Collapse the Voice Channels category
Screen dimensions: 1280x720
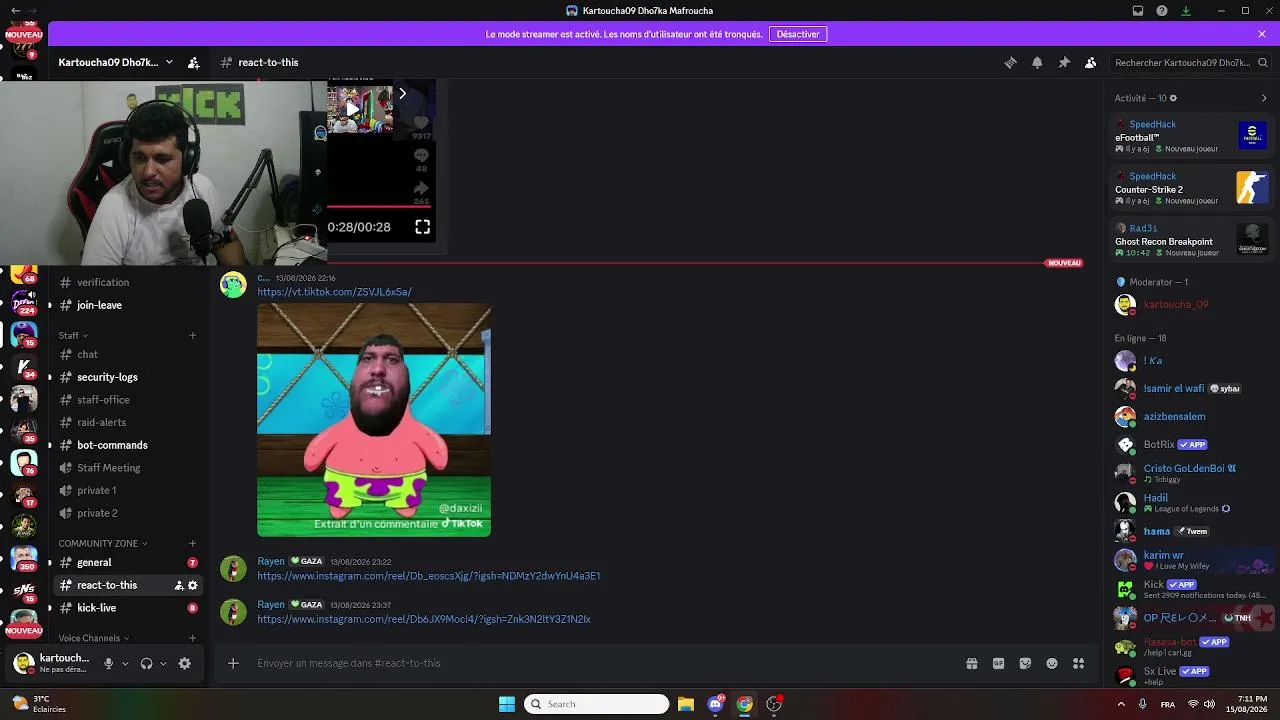click(x=94, y=638)
